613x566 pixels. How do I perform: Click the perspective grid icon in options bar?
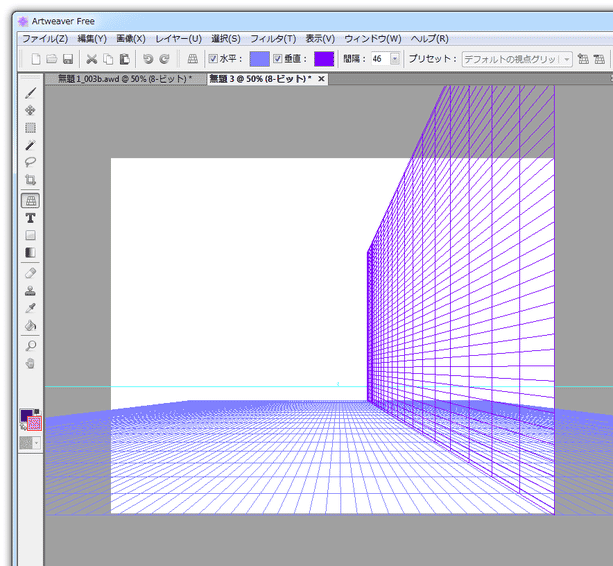[x=192, y=59]
